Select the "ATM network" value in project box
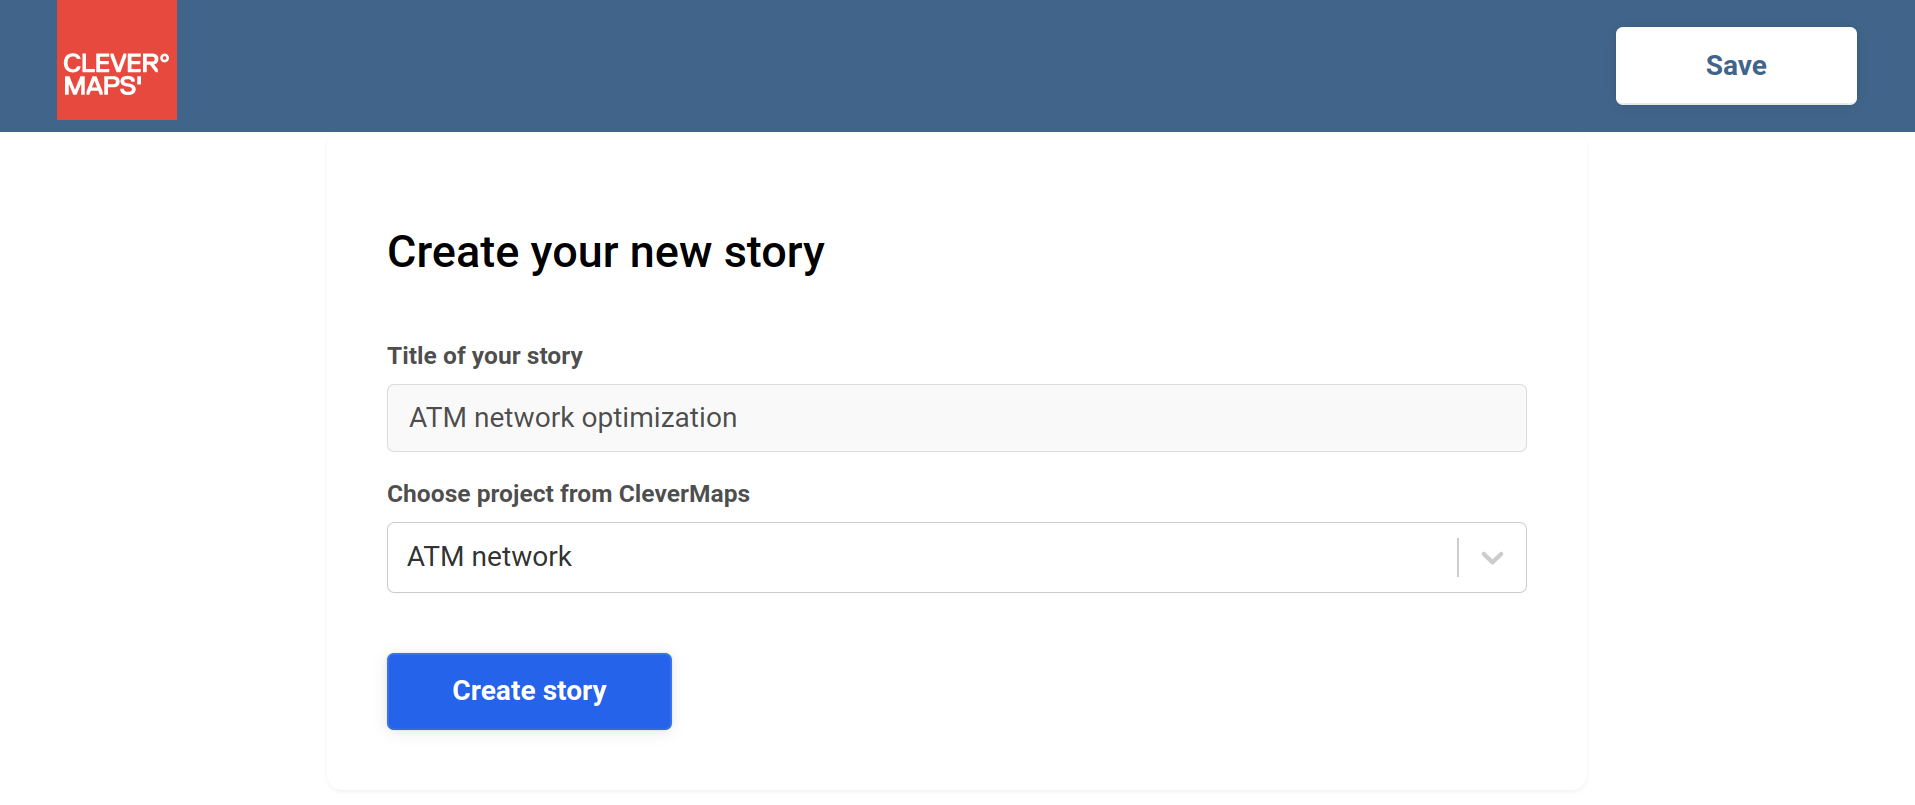 coord(489,557)
